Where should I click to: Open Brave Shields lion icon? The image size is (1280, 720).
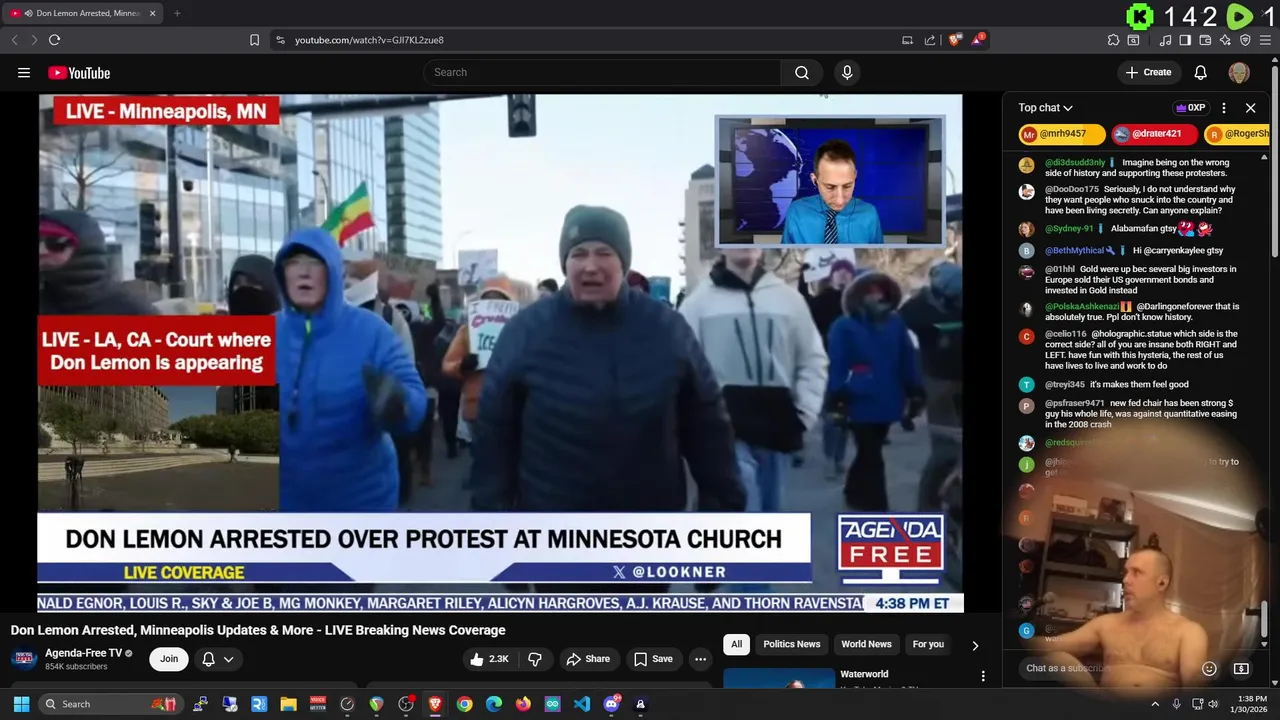(x=955, y=40)
